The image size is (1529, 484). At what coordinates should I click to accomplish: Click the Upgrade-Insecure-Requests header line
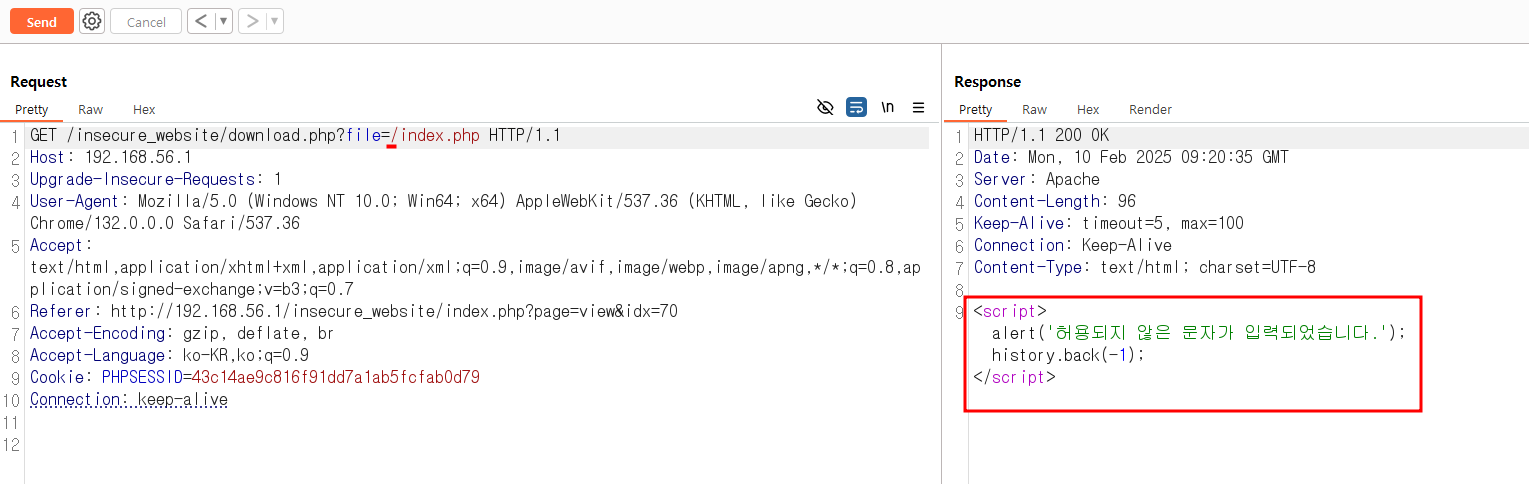[x=156, y=180]
